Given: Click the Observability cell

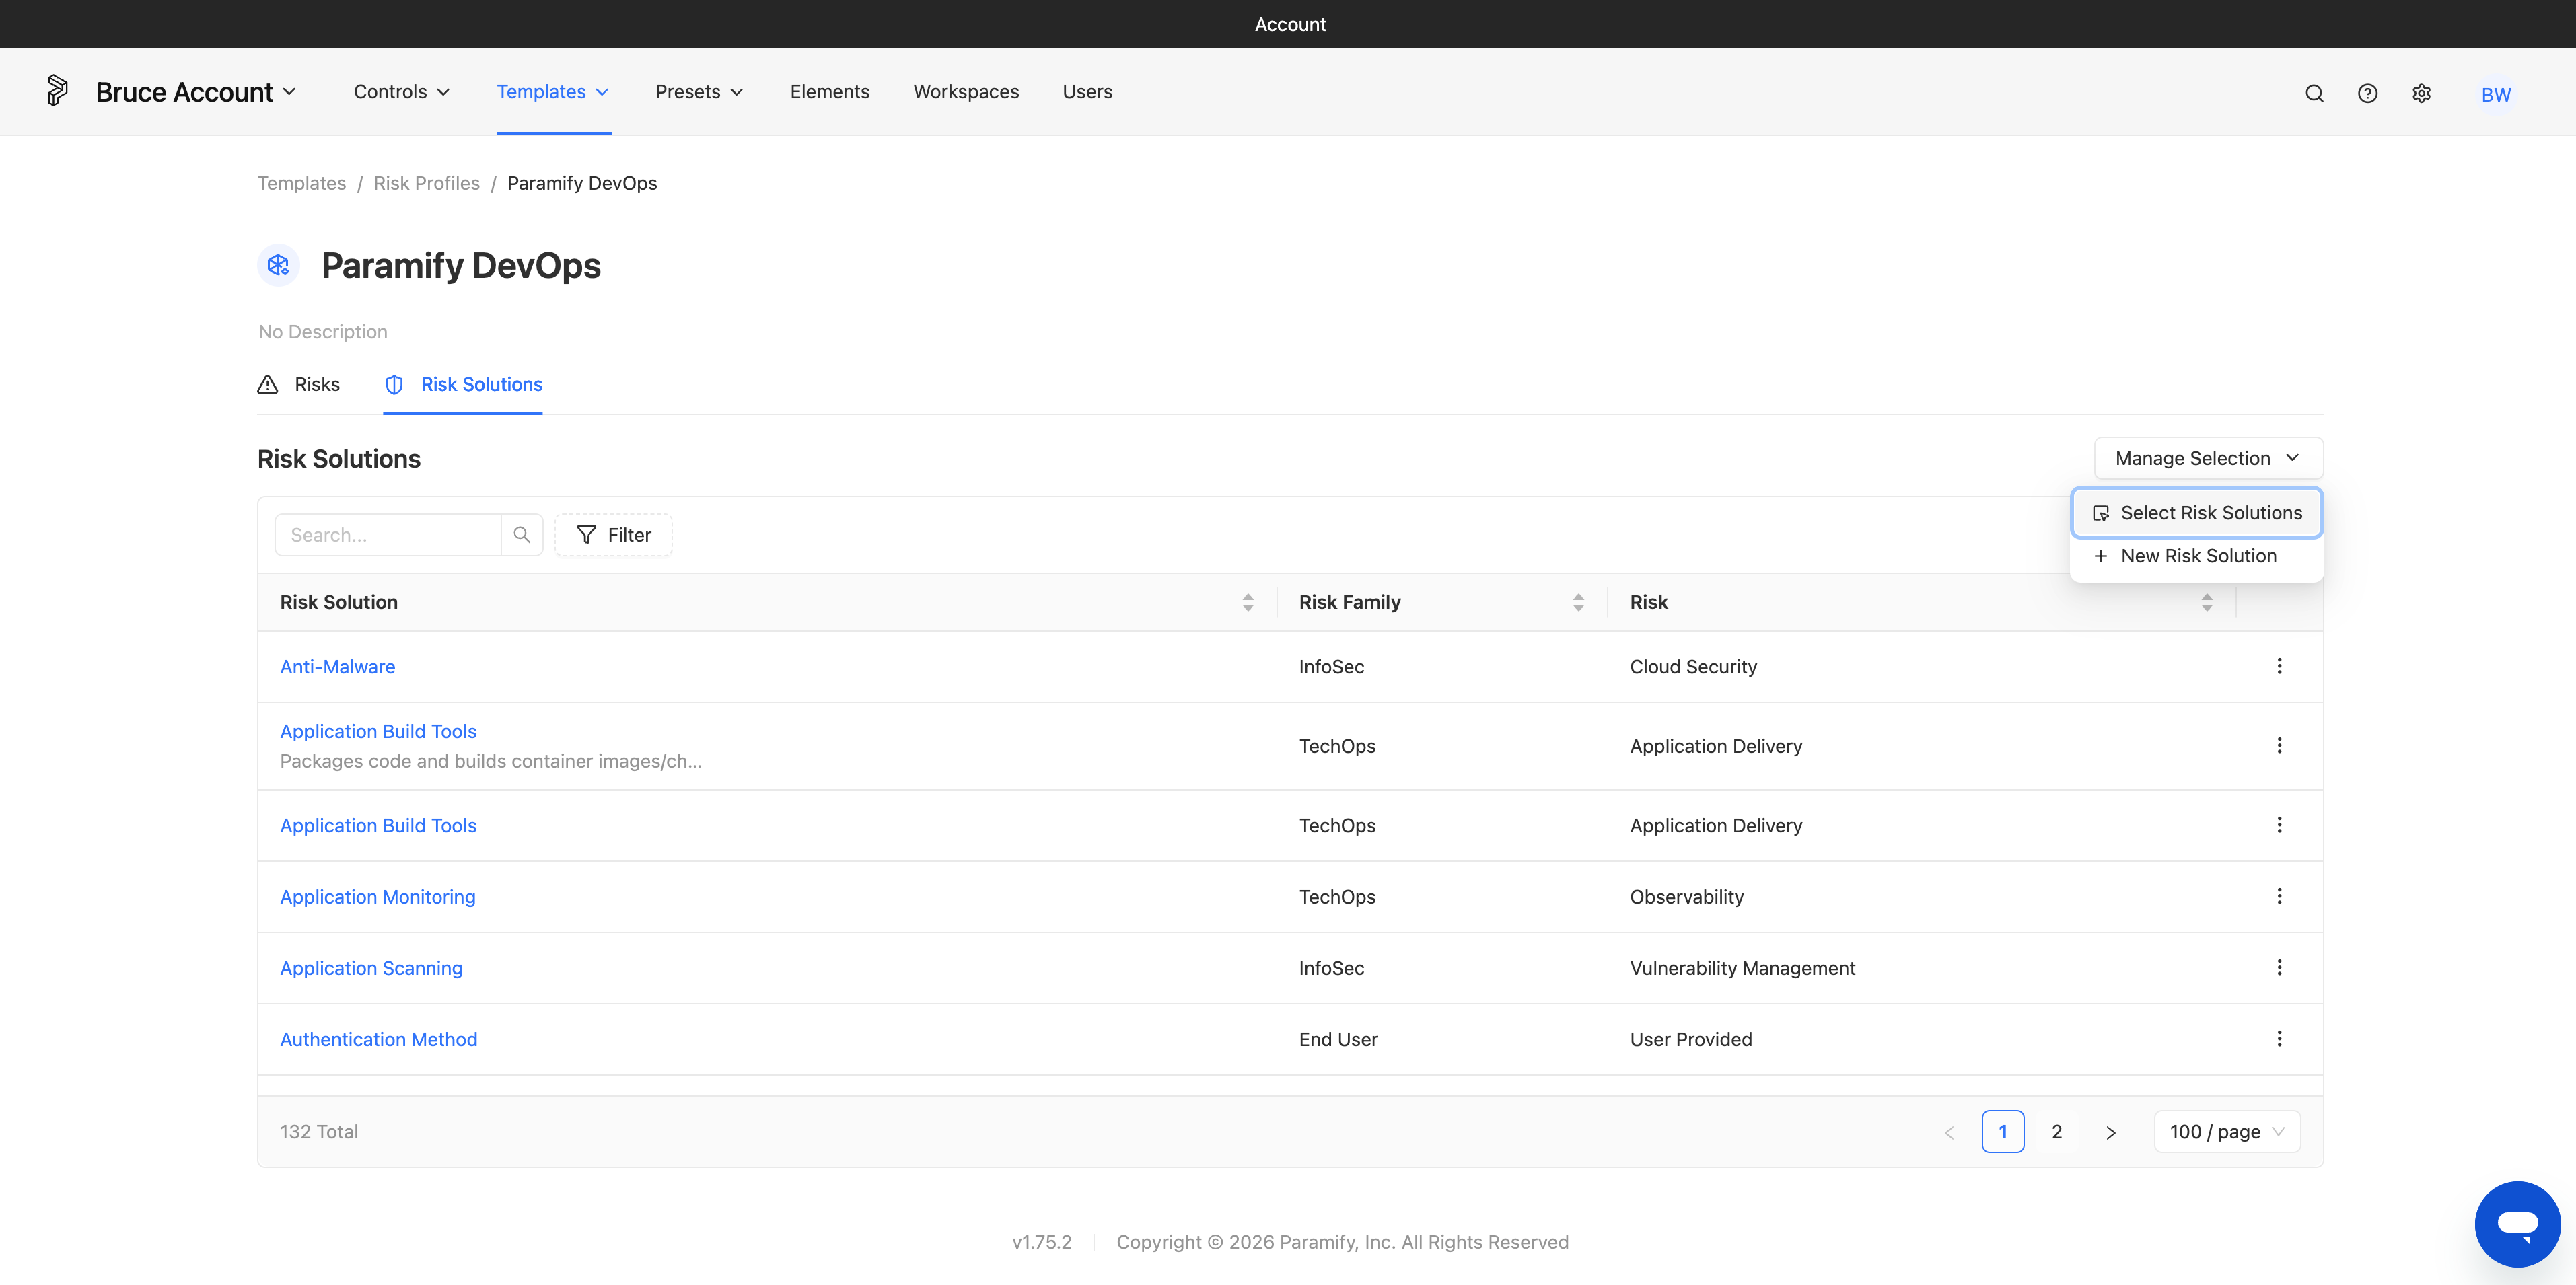Looking at the screenshot, I should pos(1687,897).
